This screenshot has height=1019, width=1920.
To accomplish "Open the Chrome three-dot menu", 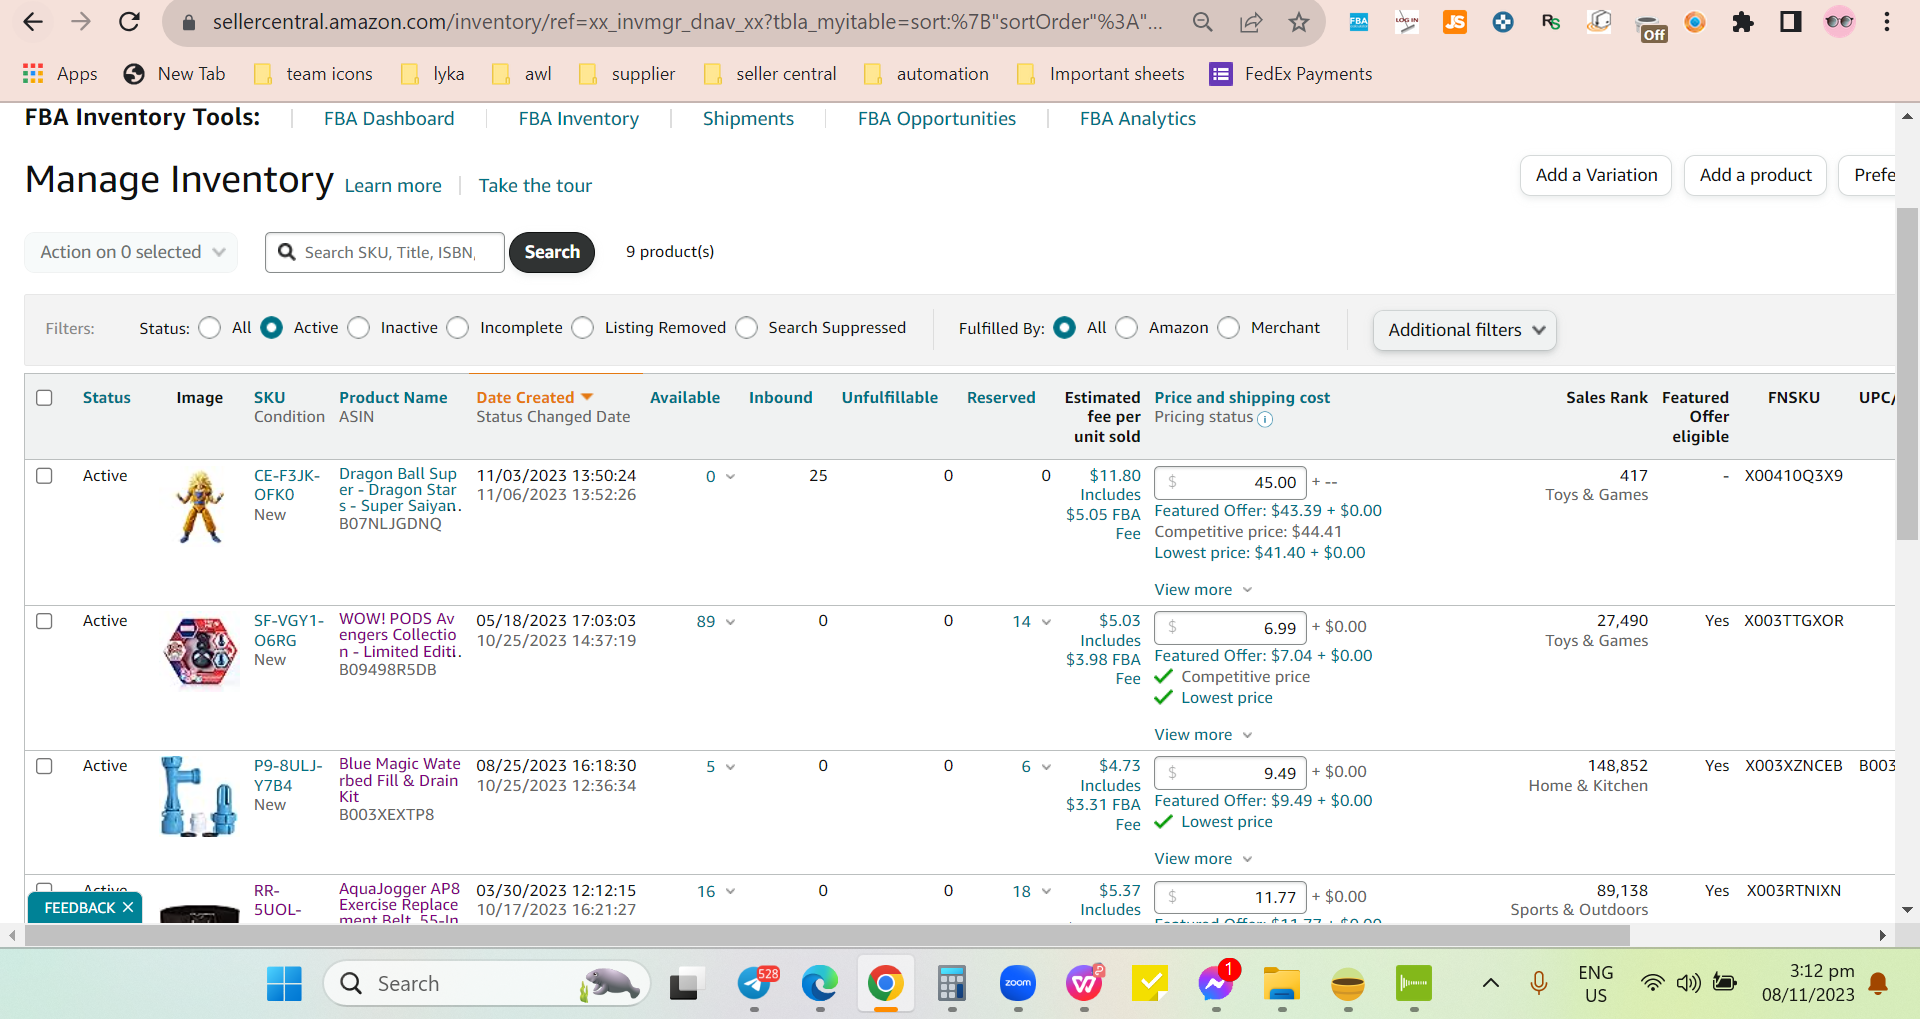I will pos(1887,22).
